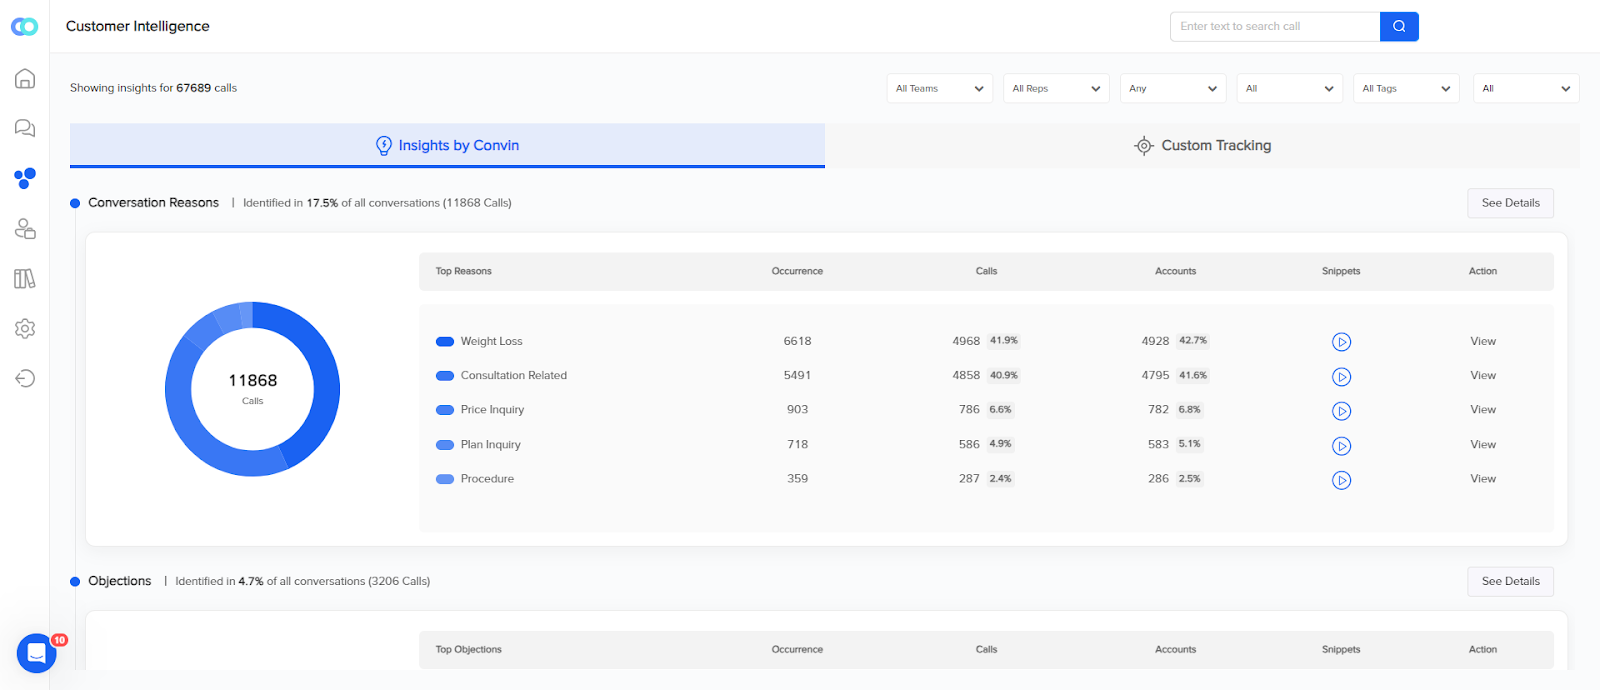The image size is (1600, 690).
Task: Click the 41.9% calls badge
Action: tap(1003, 340)
